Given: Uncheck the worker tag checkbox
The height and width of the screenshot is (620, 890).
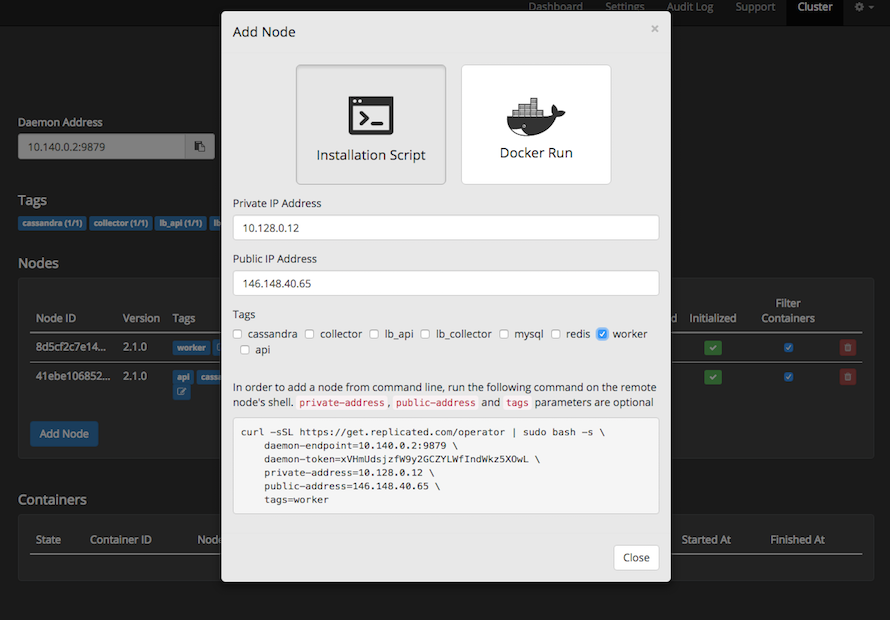Looking at the screenshot, I should pos(601,334).
